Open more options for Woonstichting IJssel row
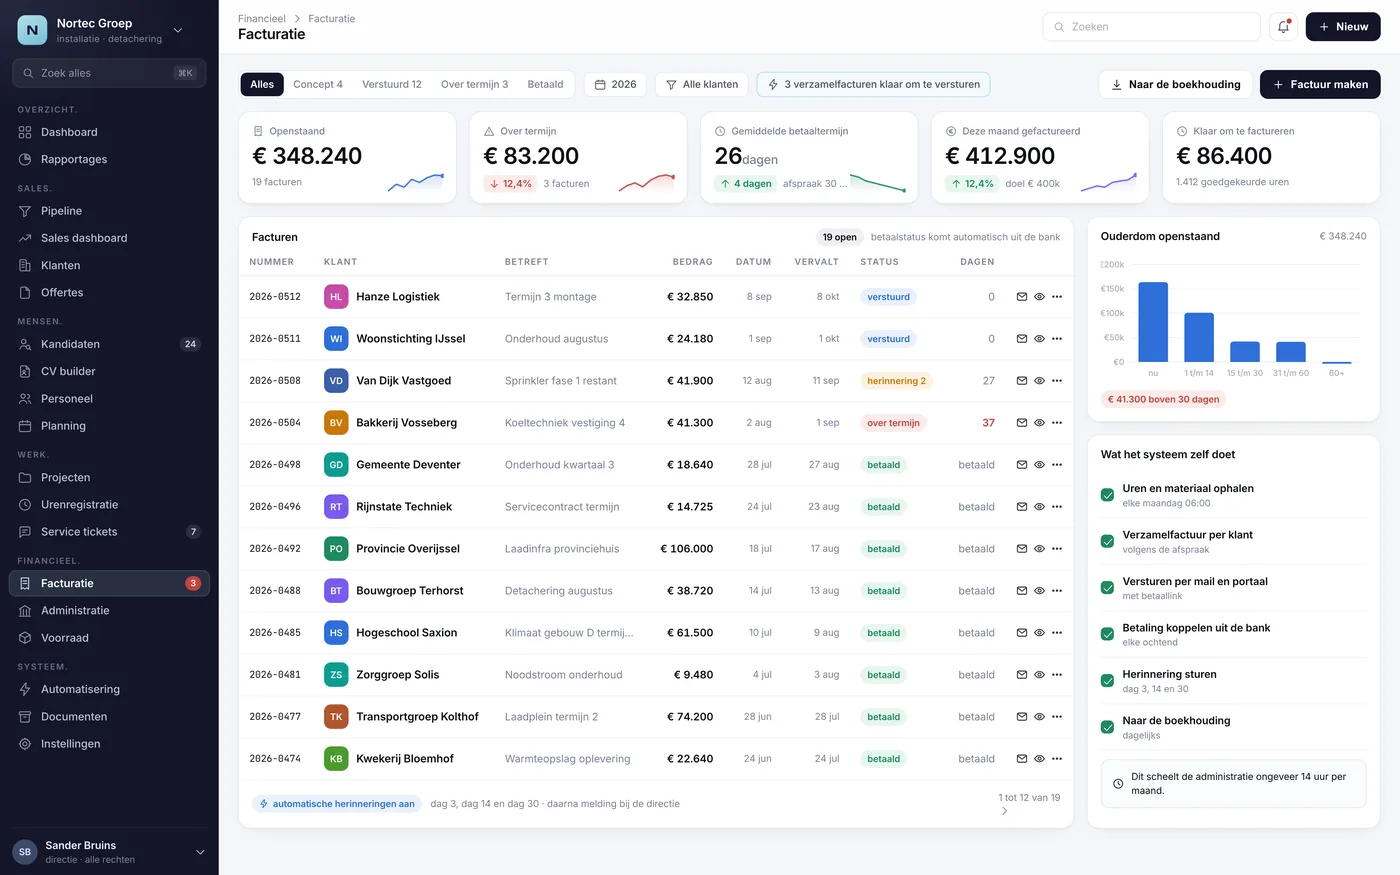Image resolution: width=1400 pixels, height=875 pixels. click(1057, 339)
